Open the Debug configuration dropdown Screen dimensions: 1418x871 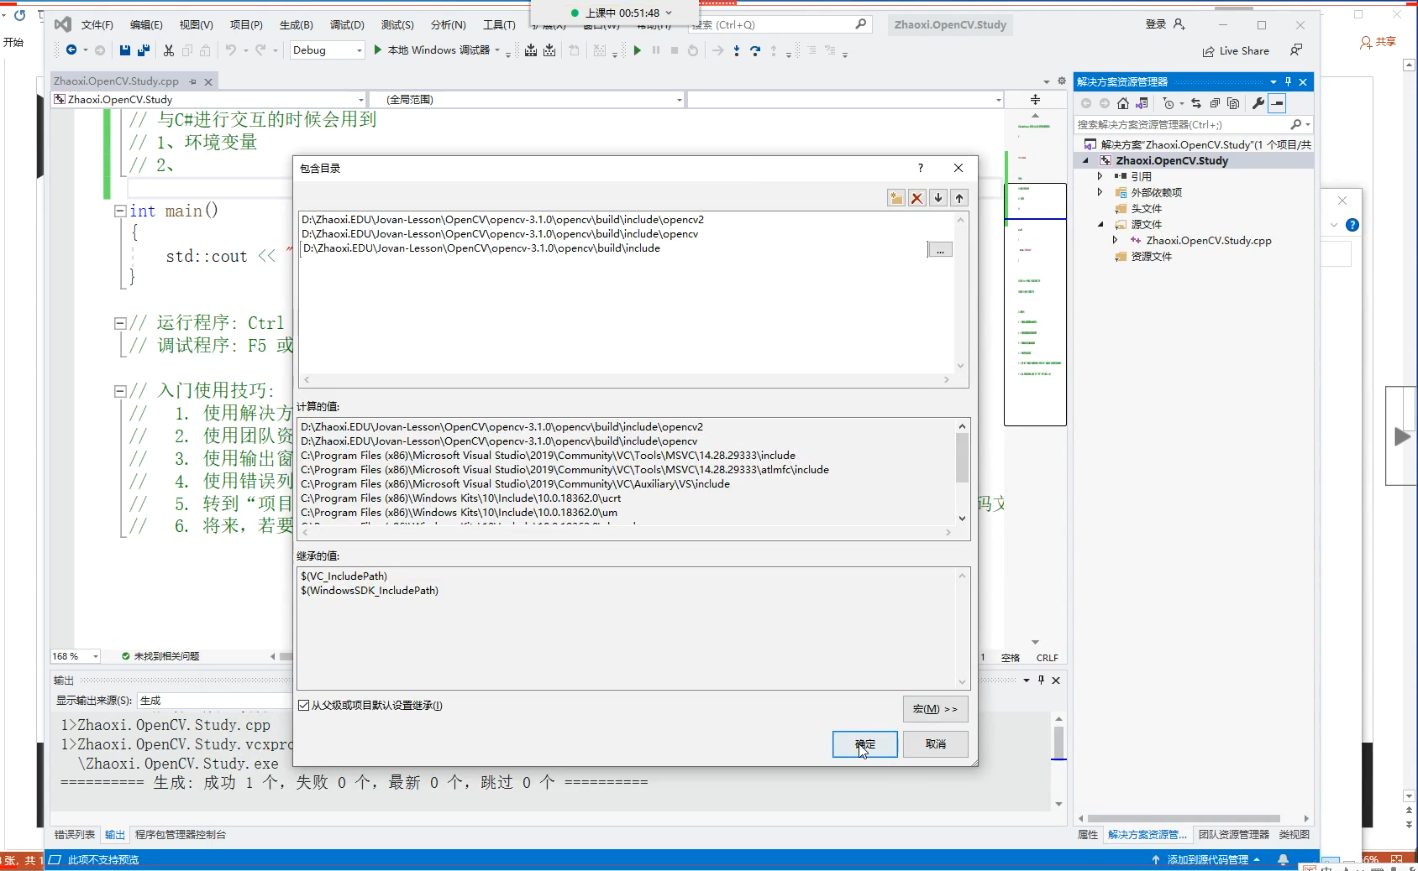327,50
